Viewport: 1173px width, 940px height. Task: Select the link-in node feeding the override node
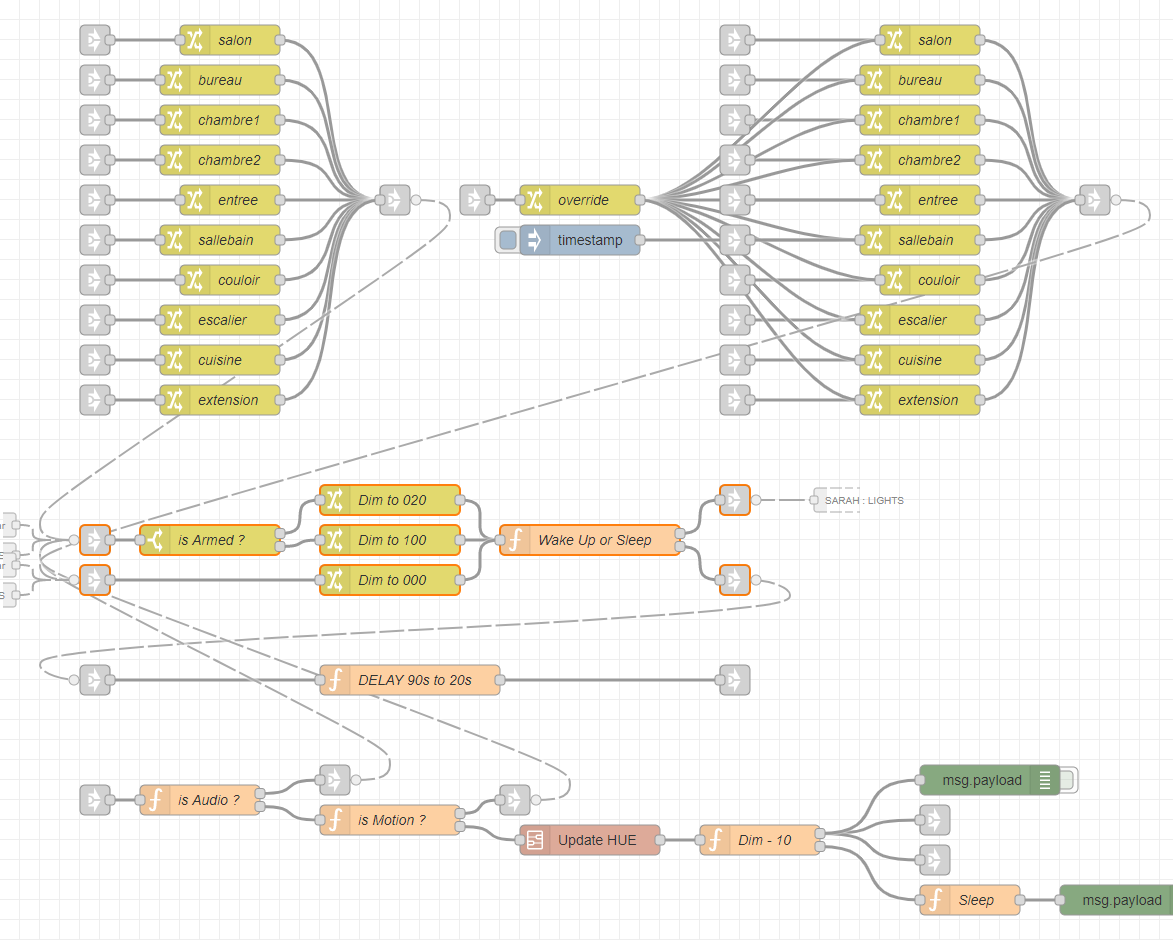[474, 200]
